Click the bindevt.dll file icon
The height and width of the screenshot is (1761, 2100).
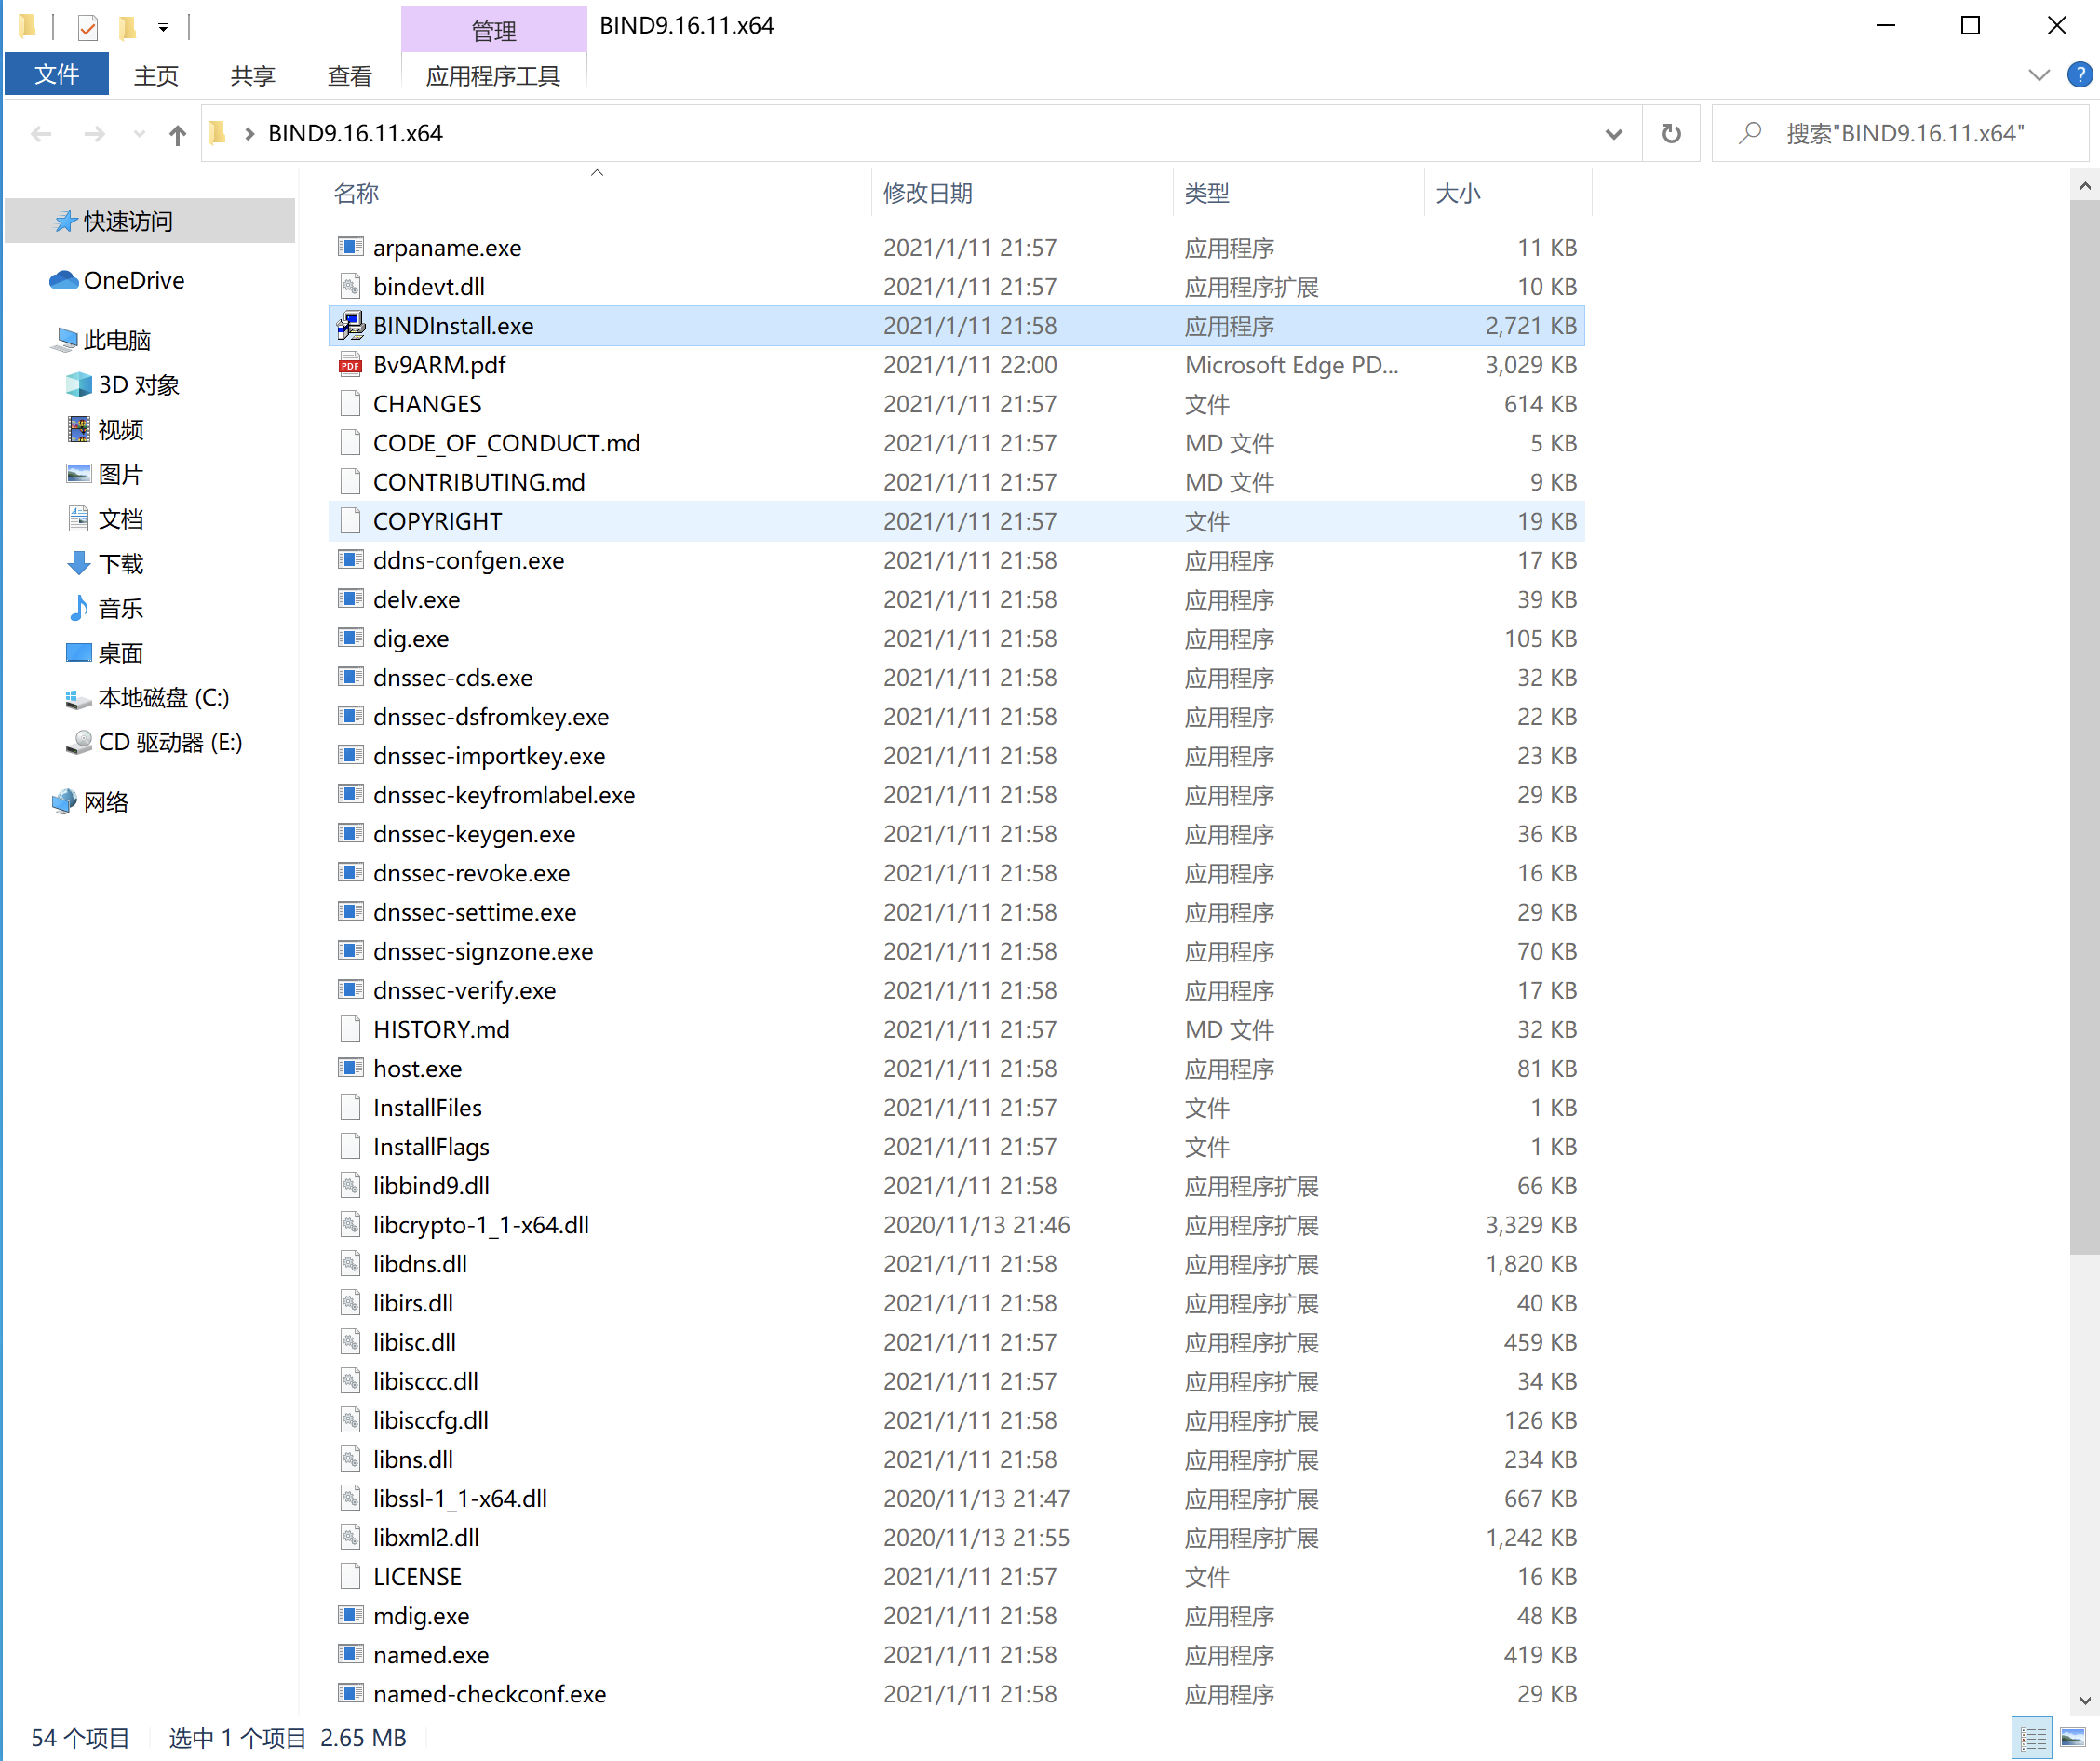350,287
